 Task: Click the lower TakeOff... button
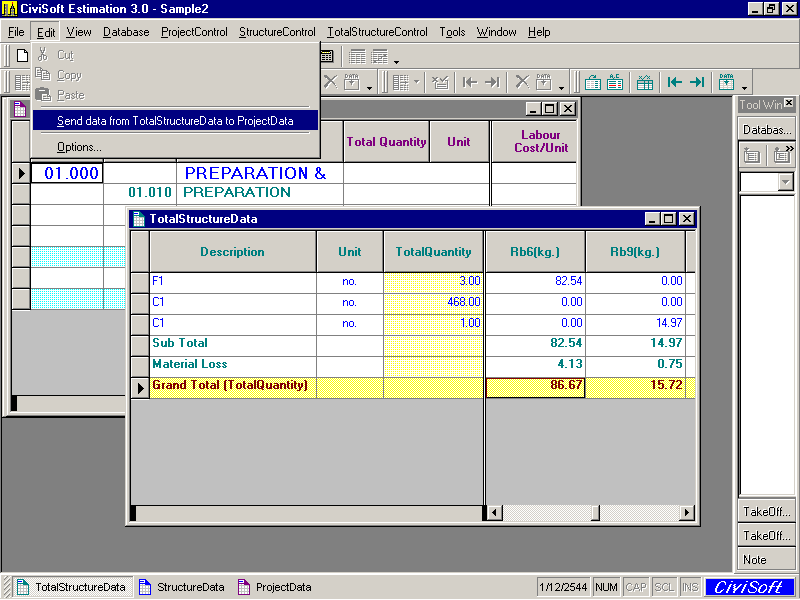pos(766,536)
